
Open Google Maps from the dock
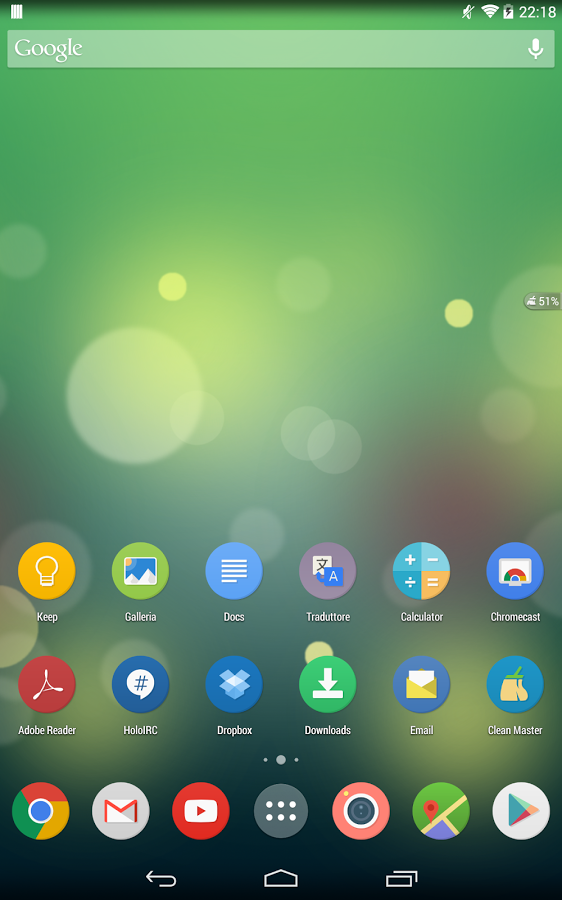(441, 811)
